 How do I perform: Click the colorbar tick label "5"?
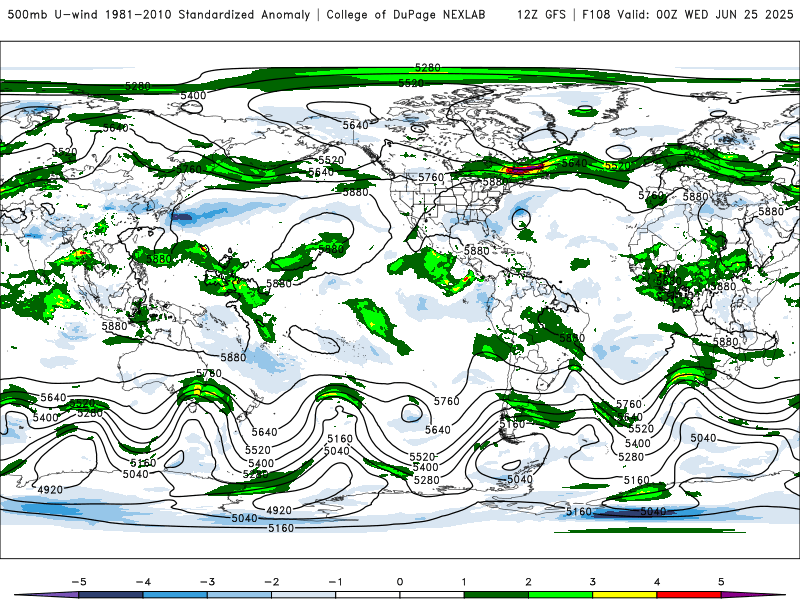[x=721, y=582]
